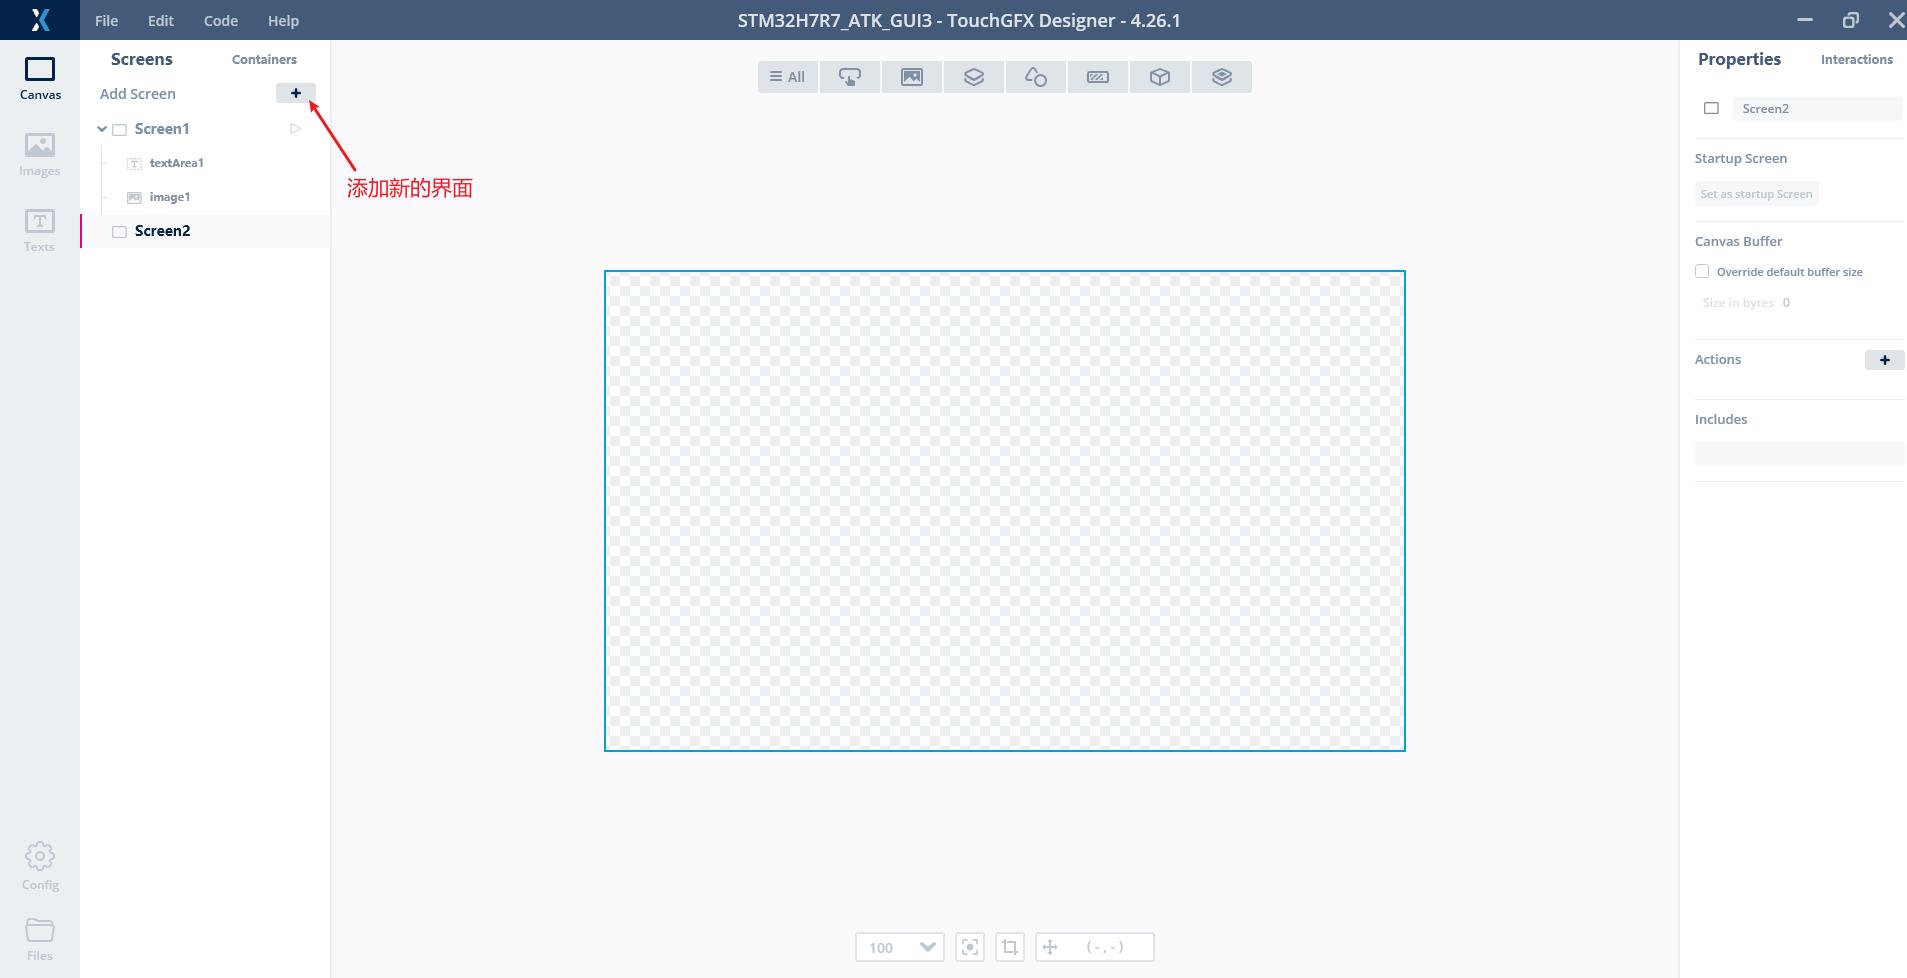Open the Config settings gear
Viewport: 1907px width, 978px height.
pos(40,866)
